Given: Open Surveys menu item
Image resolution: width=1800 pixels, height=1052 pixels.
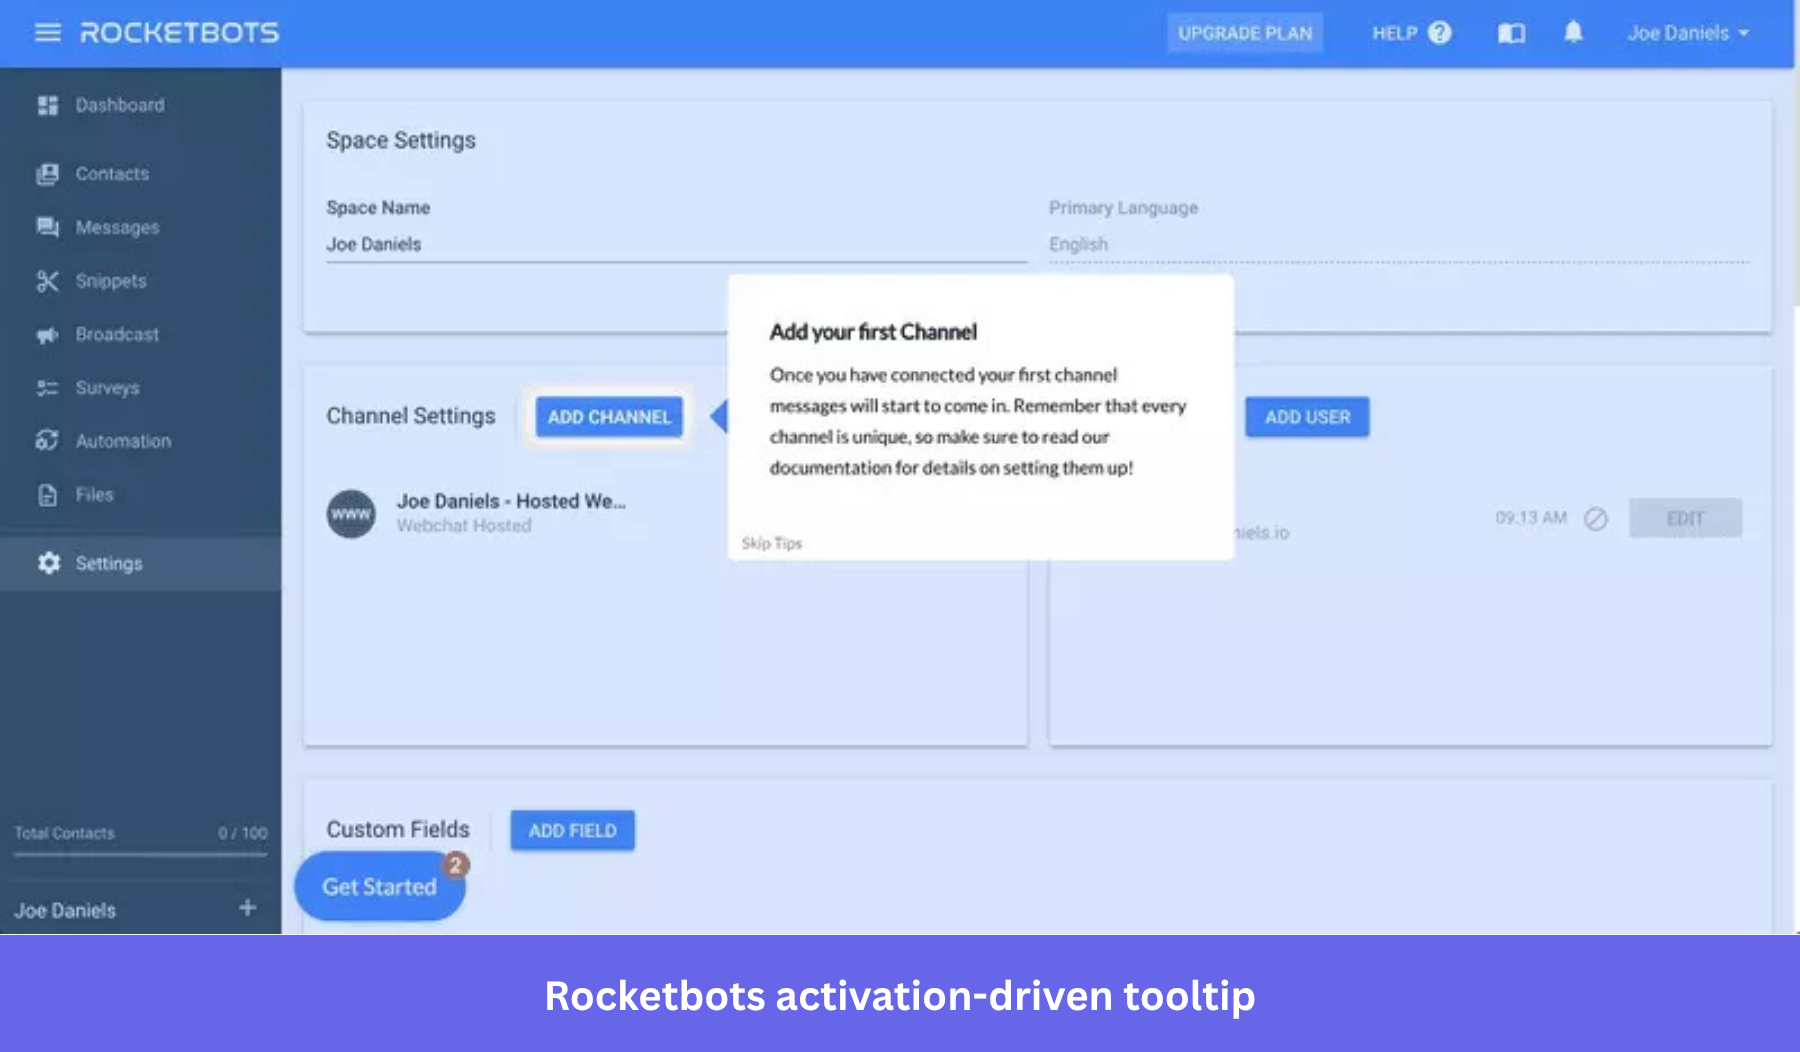Looking at the screenshot, I should click(140, 388).
